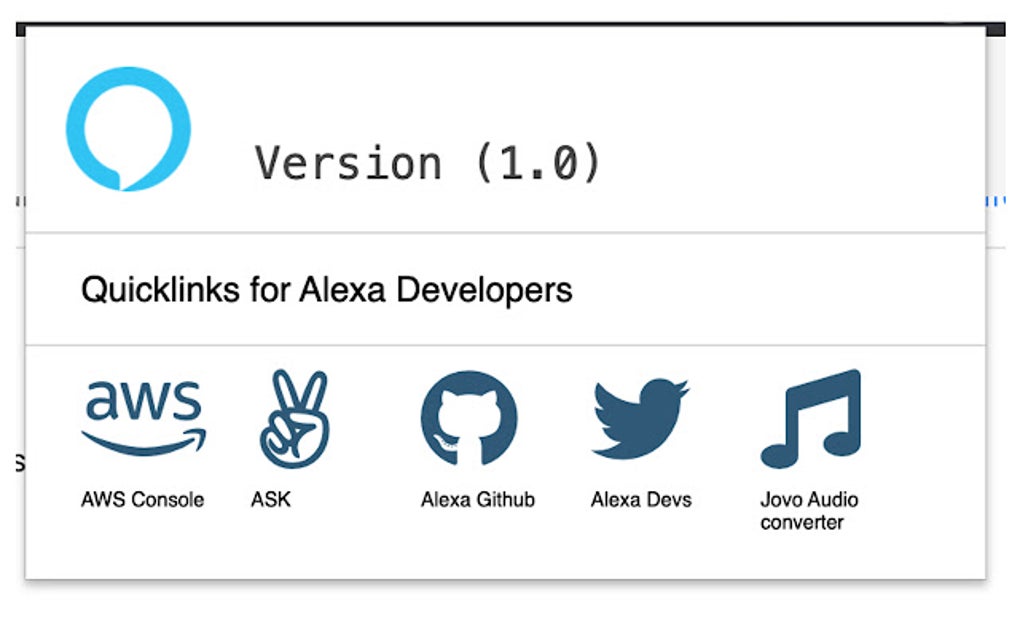
Task: Click the AWS Console label
Action: [144, 499]
